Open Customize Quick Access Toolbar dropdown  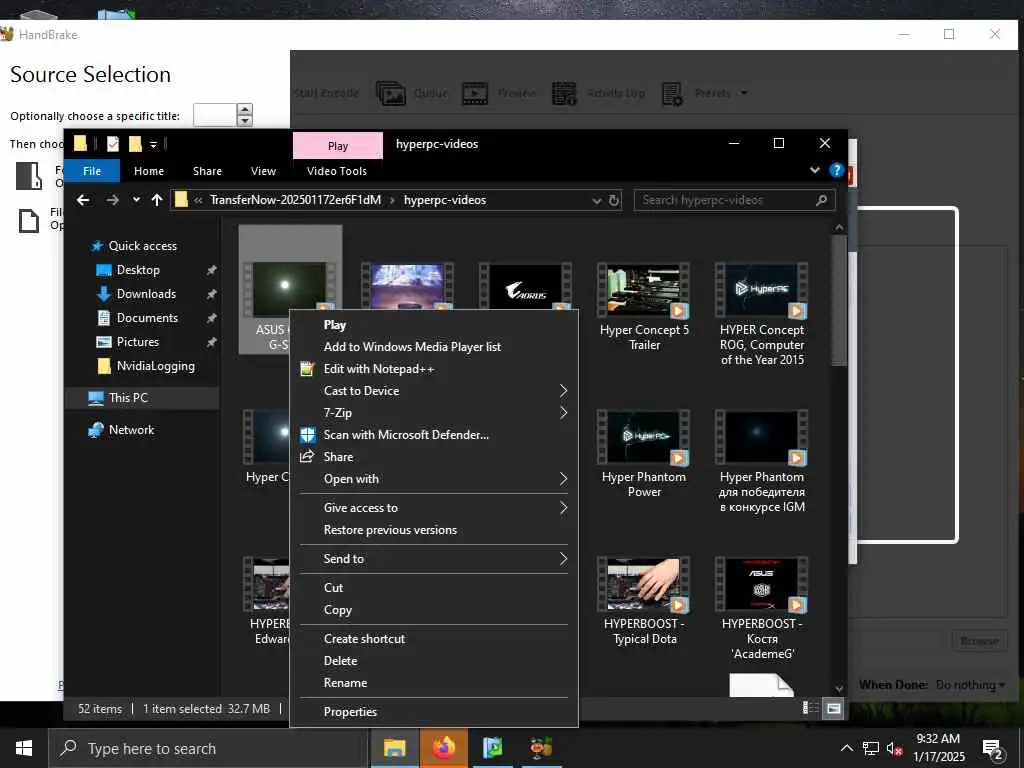[x=153, y=144]
